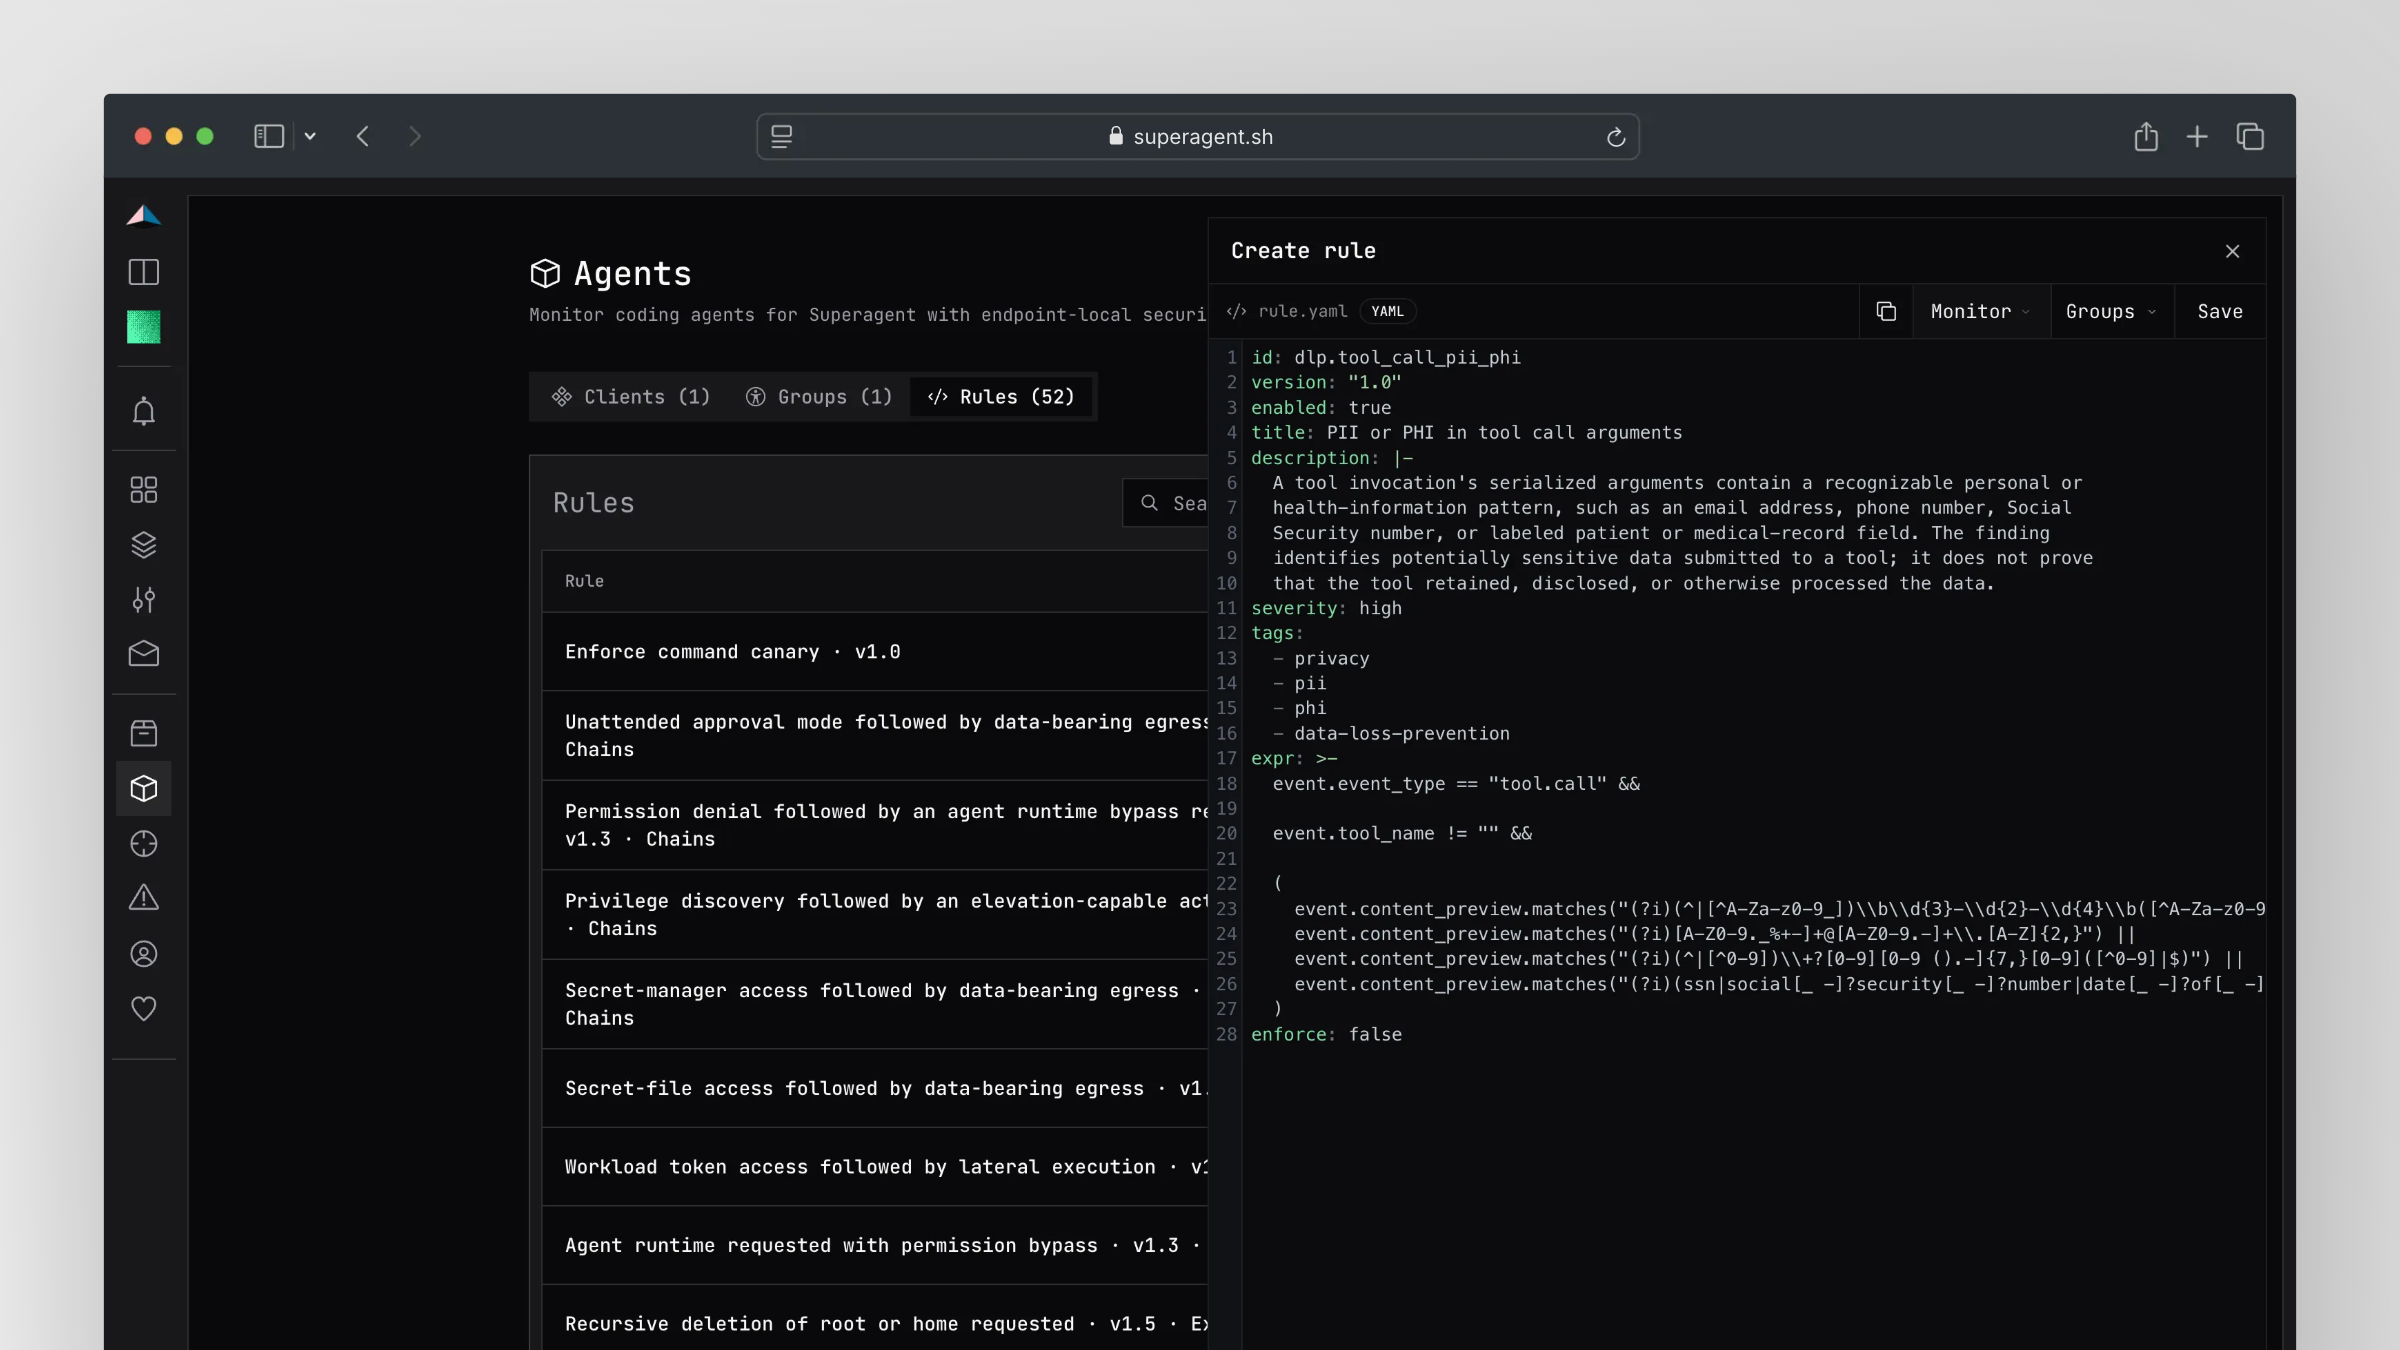Click the Superagent logo in the sidebar
The image size is (2400, 1350).
click(144, 216)
